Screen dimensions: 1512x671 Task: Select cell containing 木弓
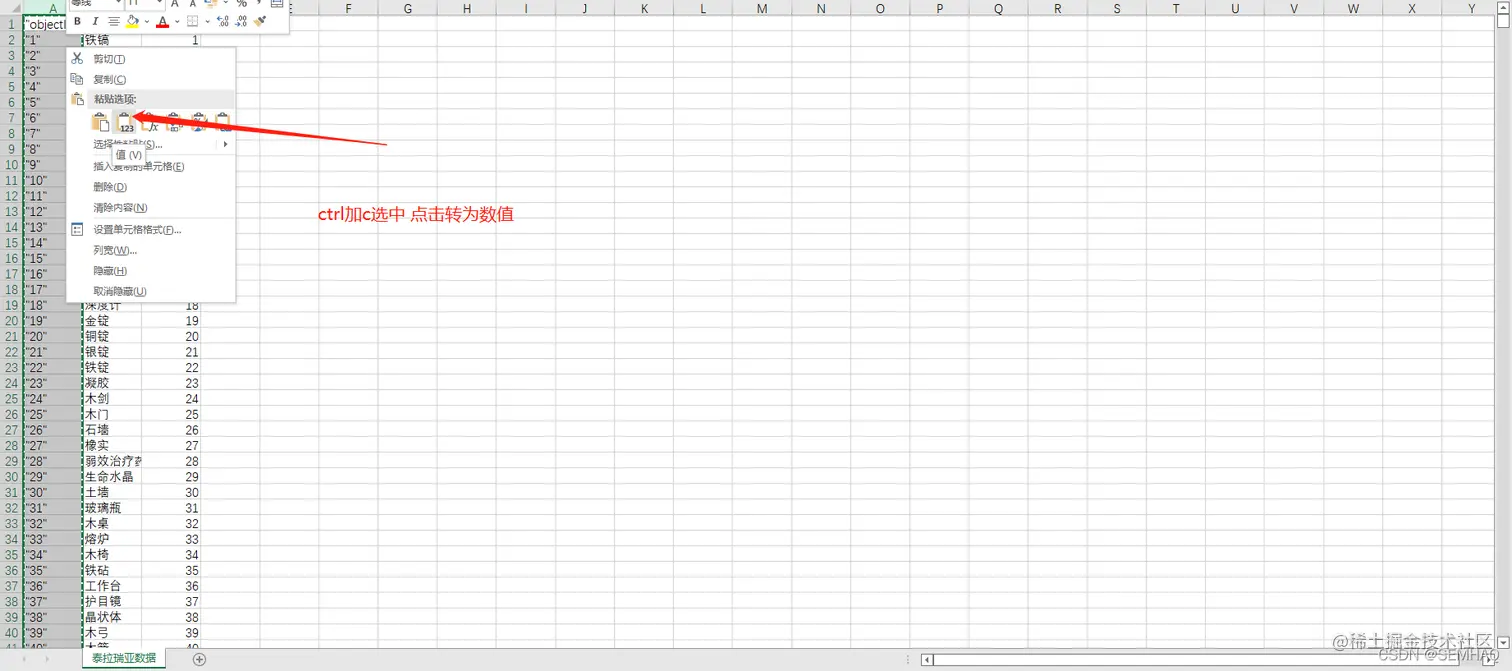pyautogui.click(x=112, y=633)
